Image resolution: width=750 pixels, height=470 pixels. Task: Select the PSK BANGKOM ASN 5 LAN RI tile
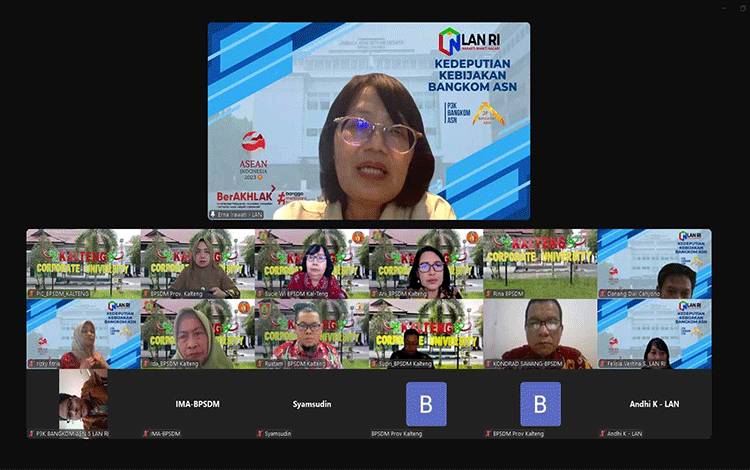click(x=83, y=404)
